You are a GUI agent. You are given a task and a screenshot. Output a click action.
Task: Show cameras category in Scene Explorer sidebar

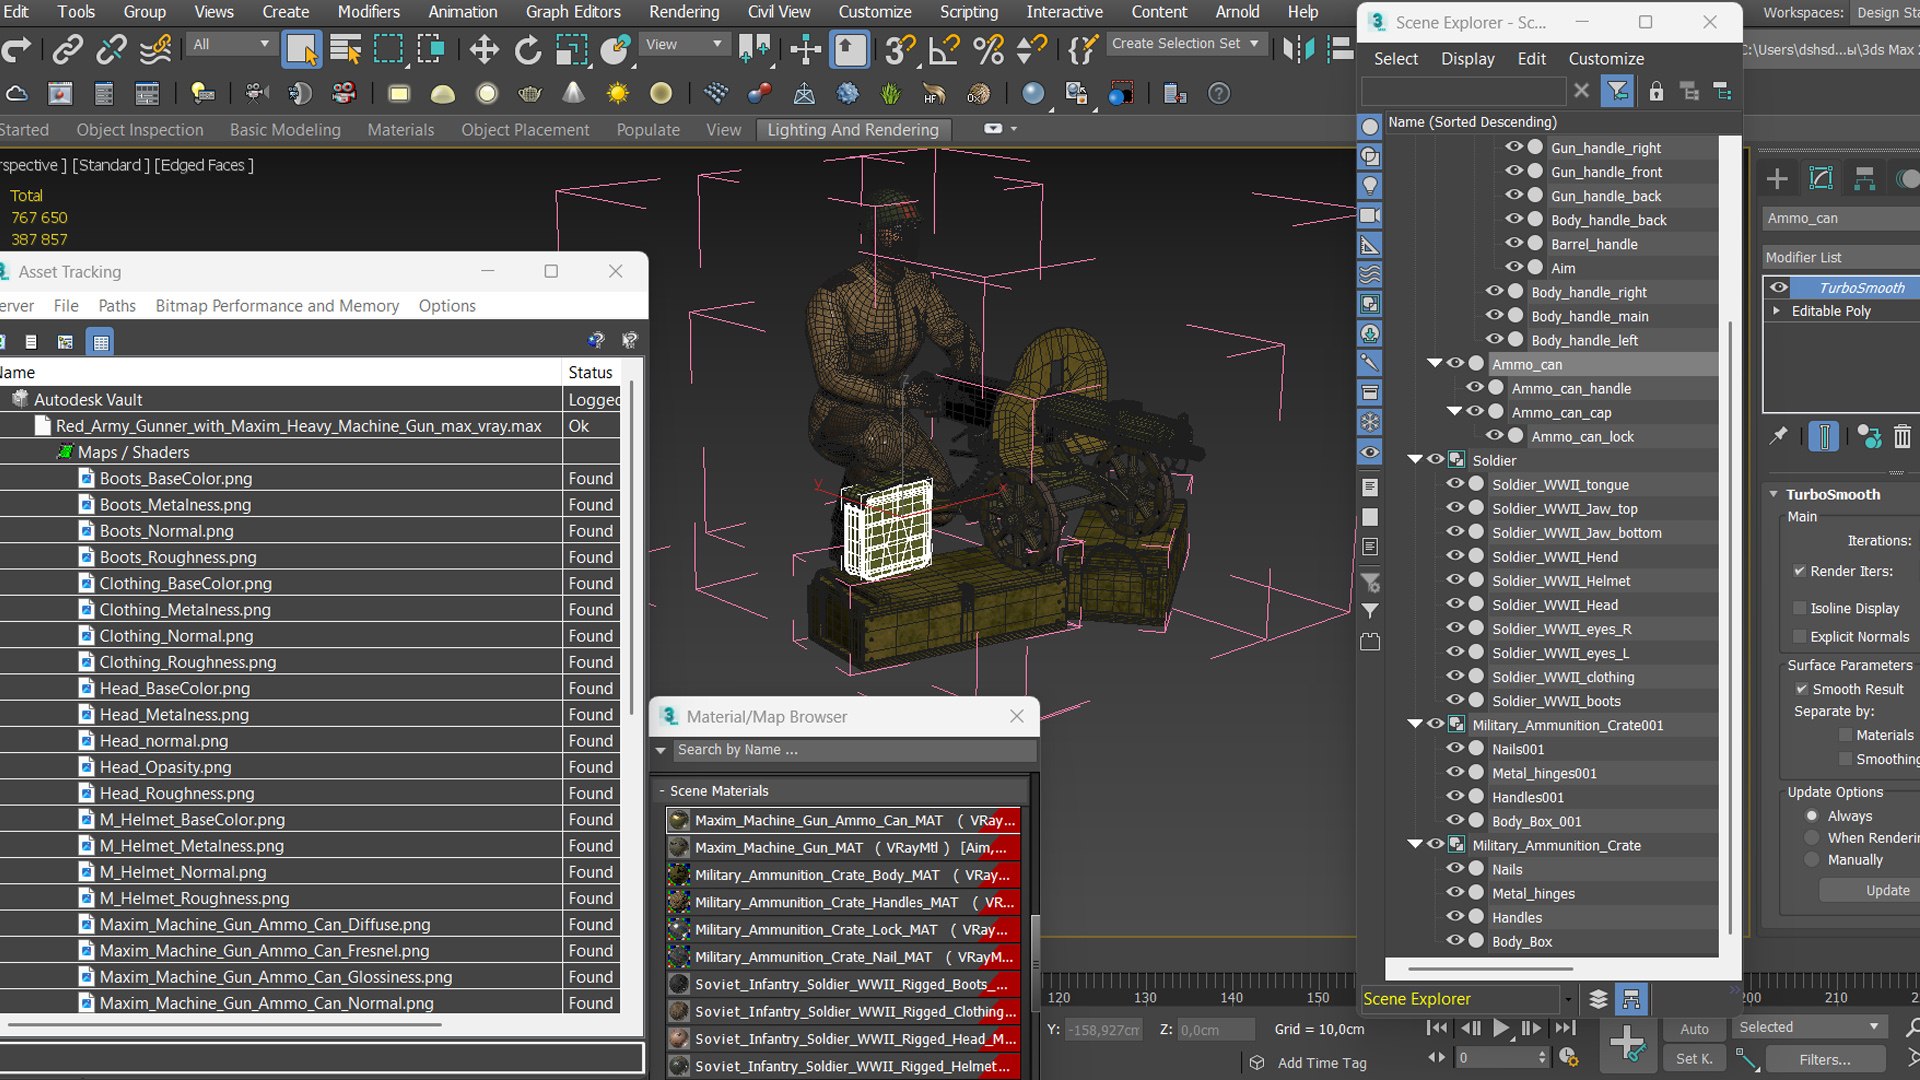[x=1370, y=215]
